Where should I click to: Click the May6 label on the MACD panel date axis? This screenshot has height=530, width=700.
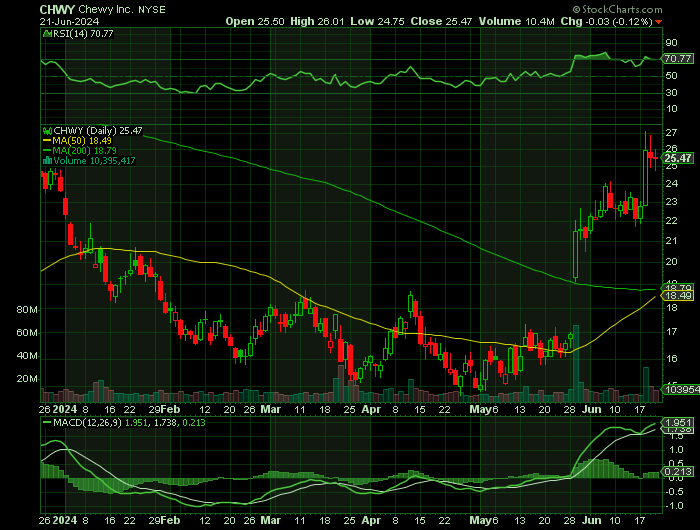(483, 520)
